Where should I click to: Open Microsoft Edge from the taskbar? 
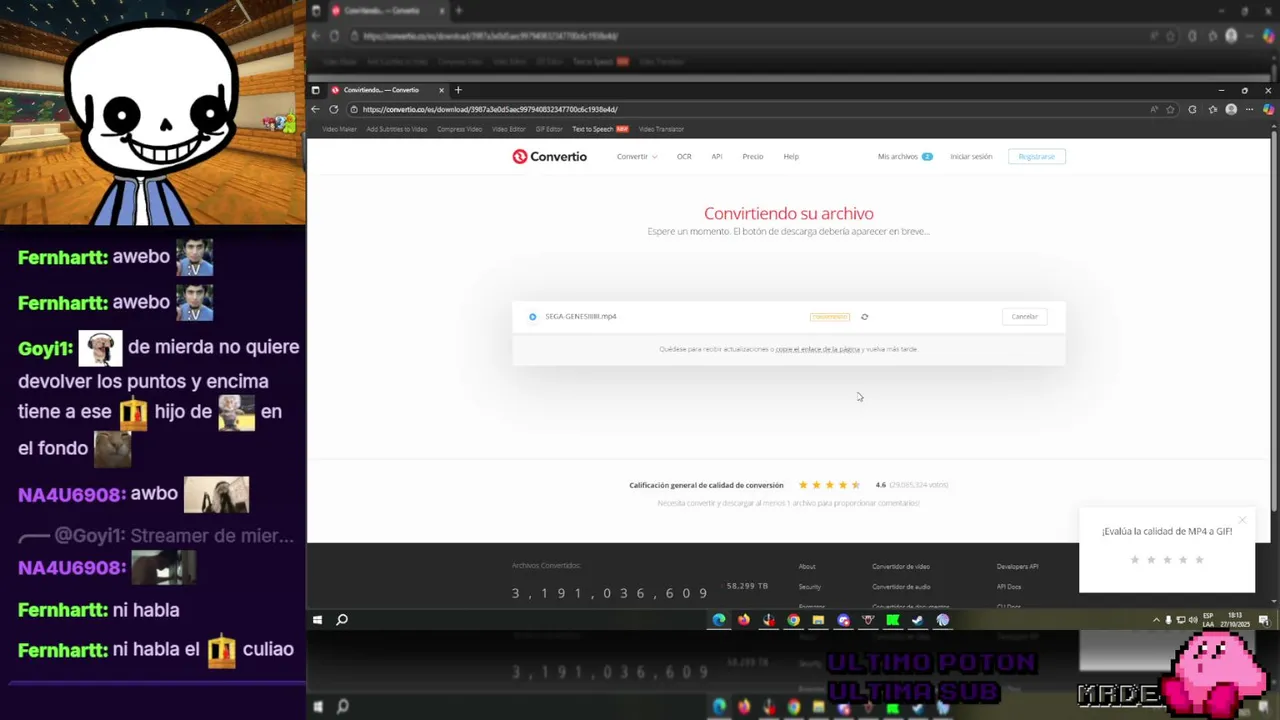719,620
